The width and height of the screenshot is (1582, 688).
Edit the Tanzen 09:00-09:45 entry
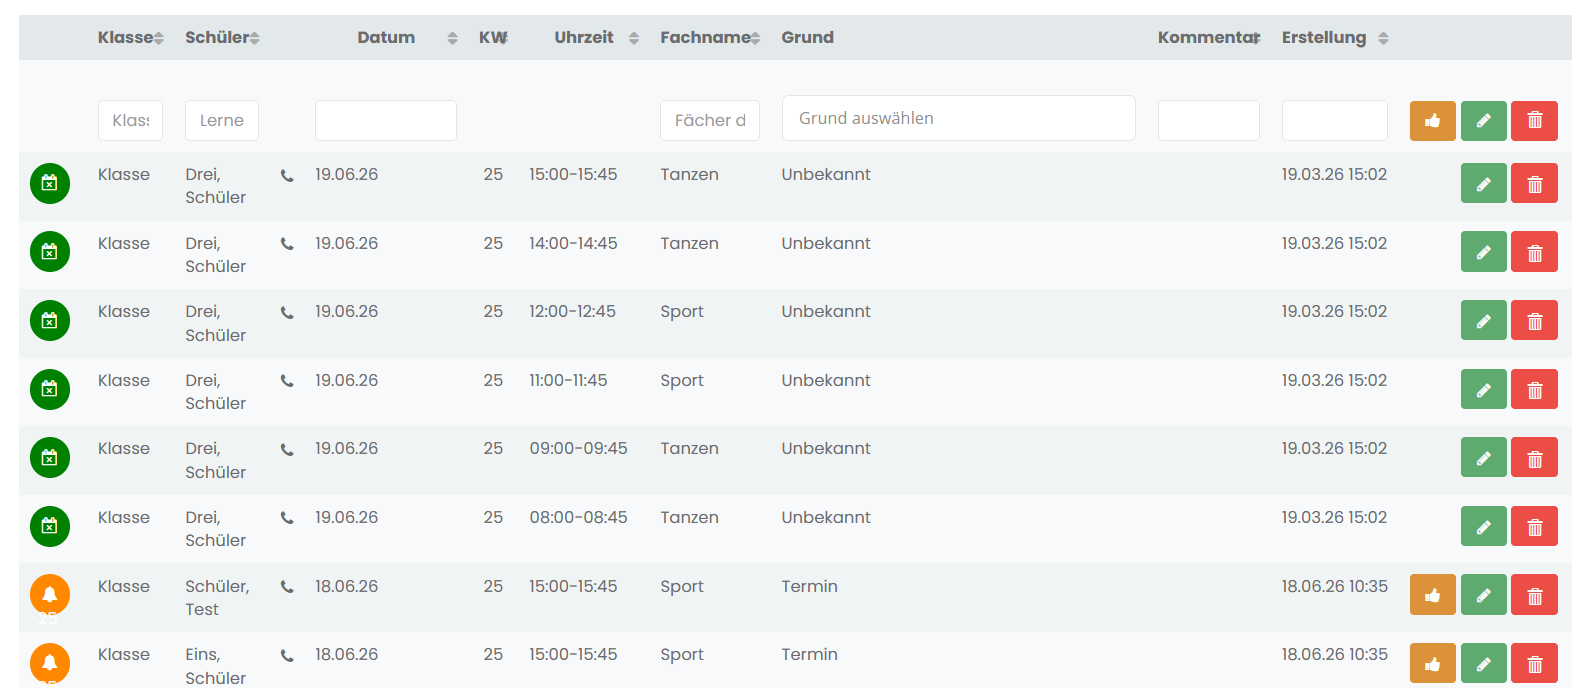pos(1483,458)
